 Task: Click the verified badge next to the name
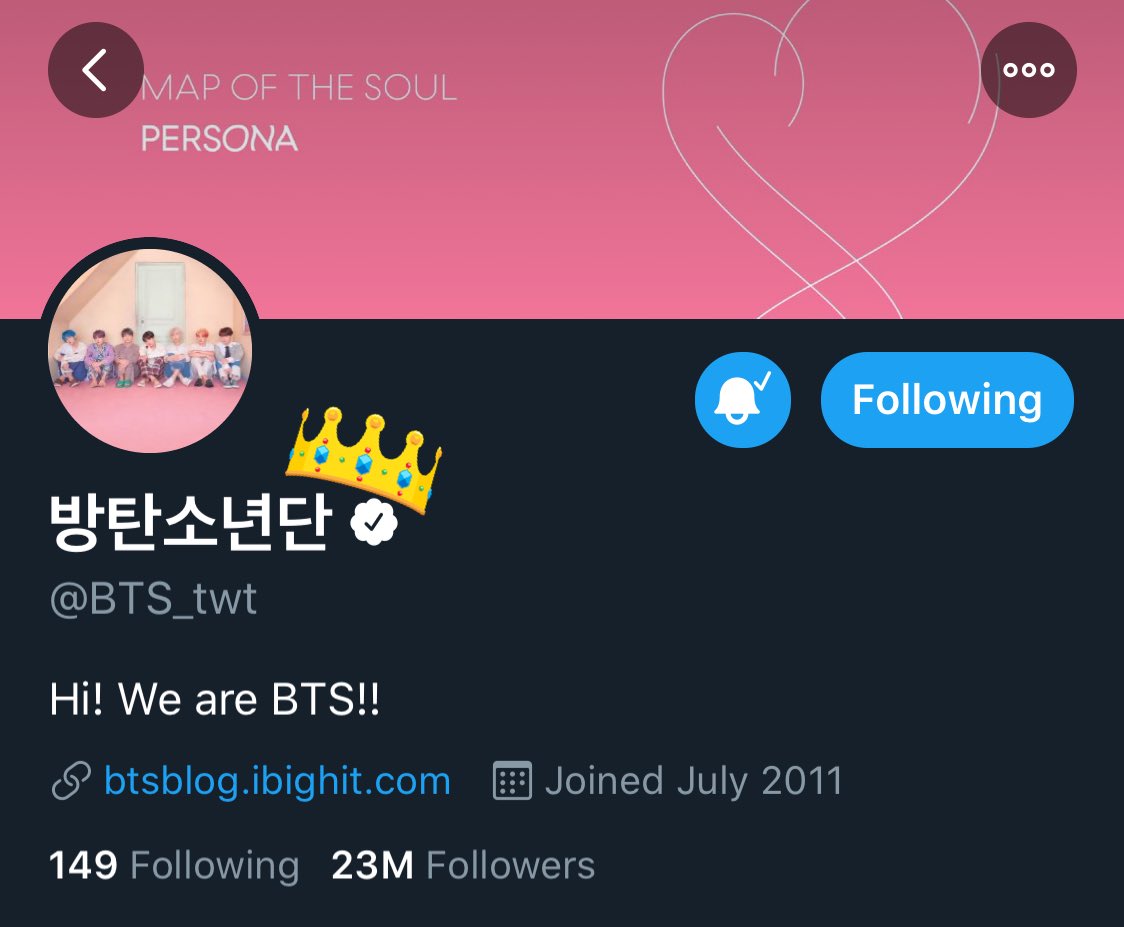[x=373, y=523]
